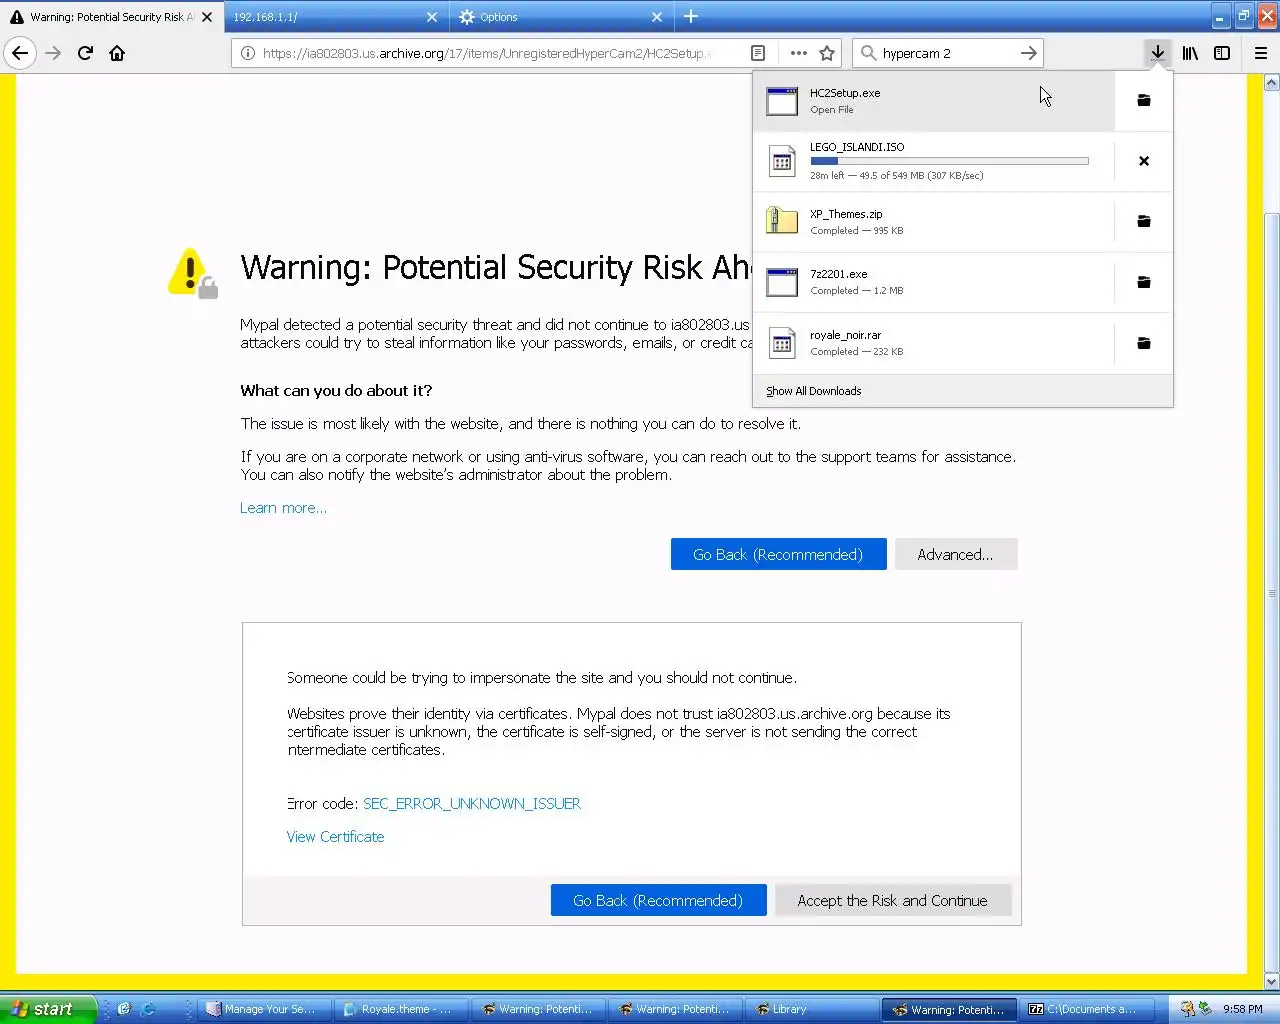Bookmark this page with the star icon

click(827, 53)
